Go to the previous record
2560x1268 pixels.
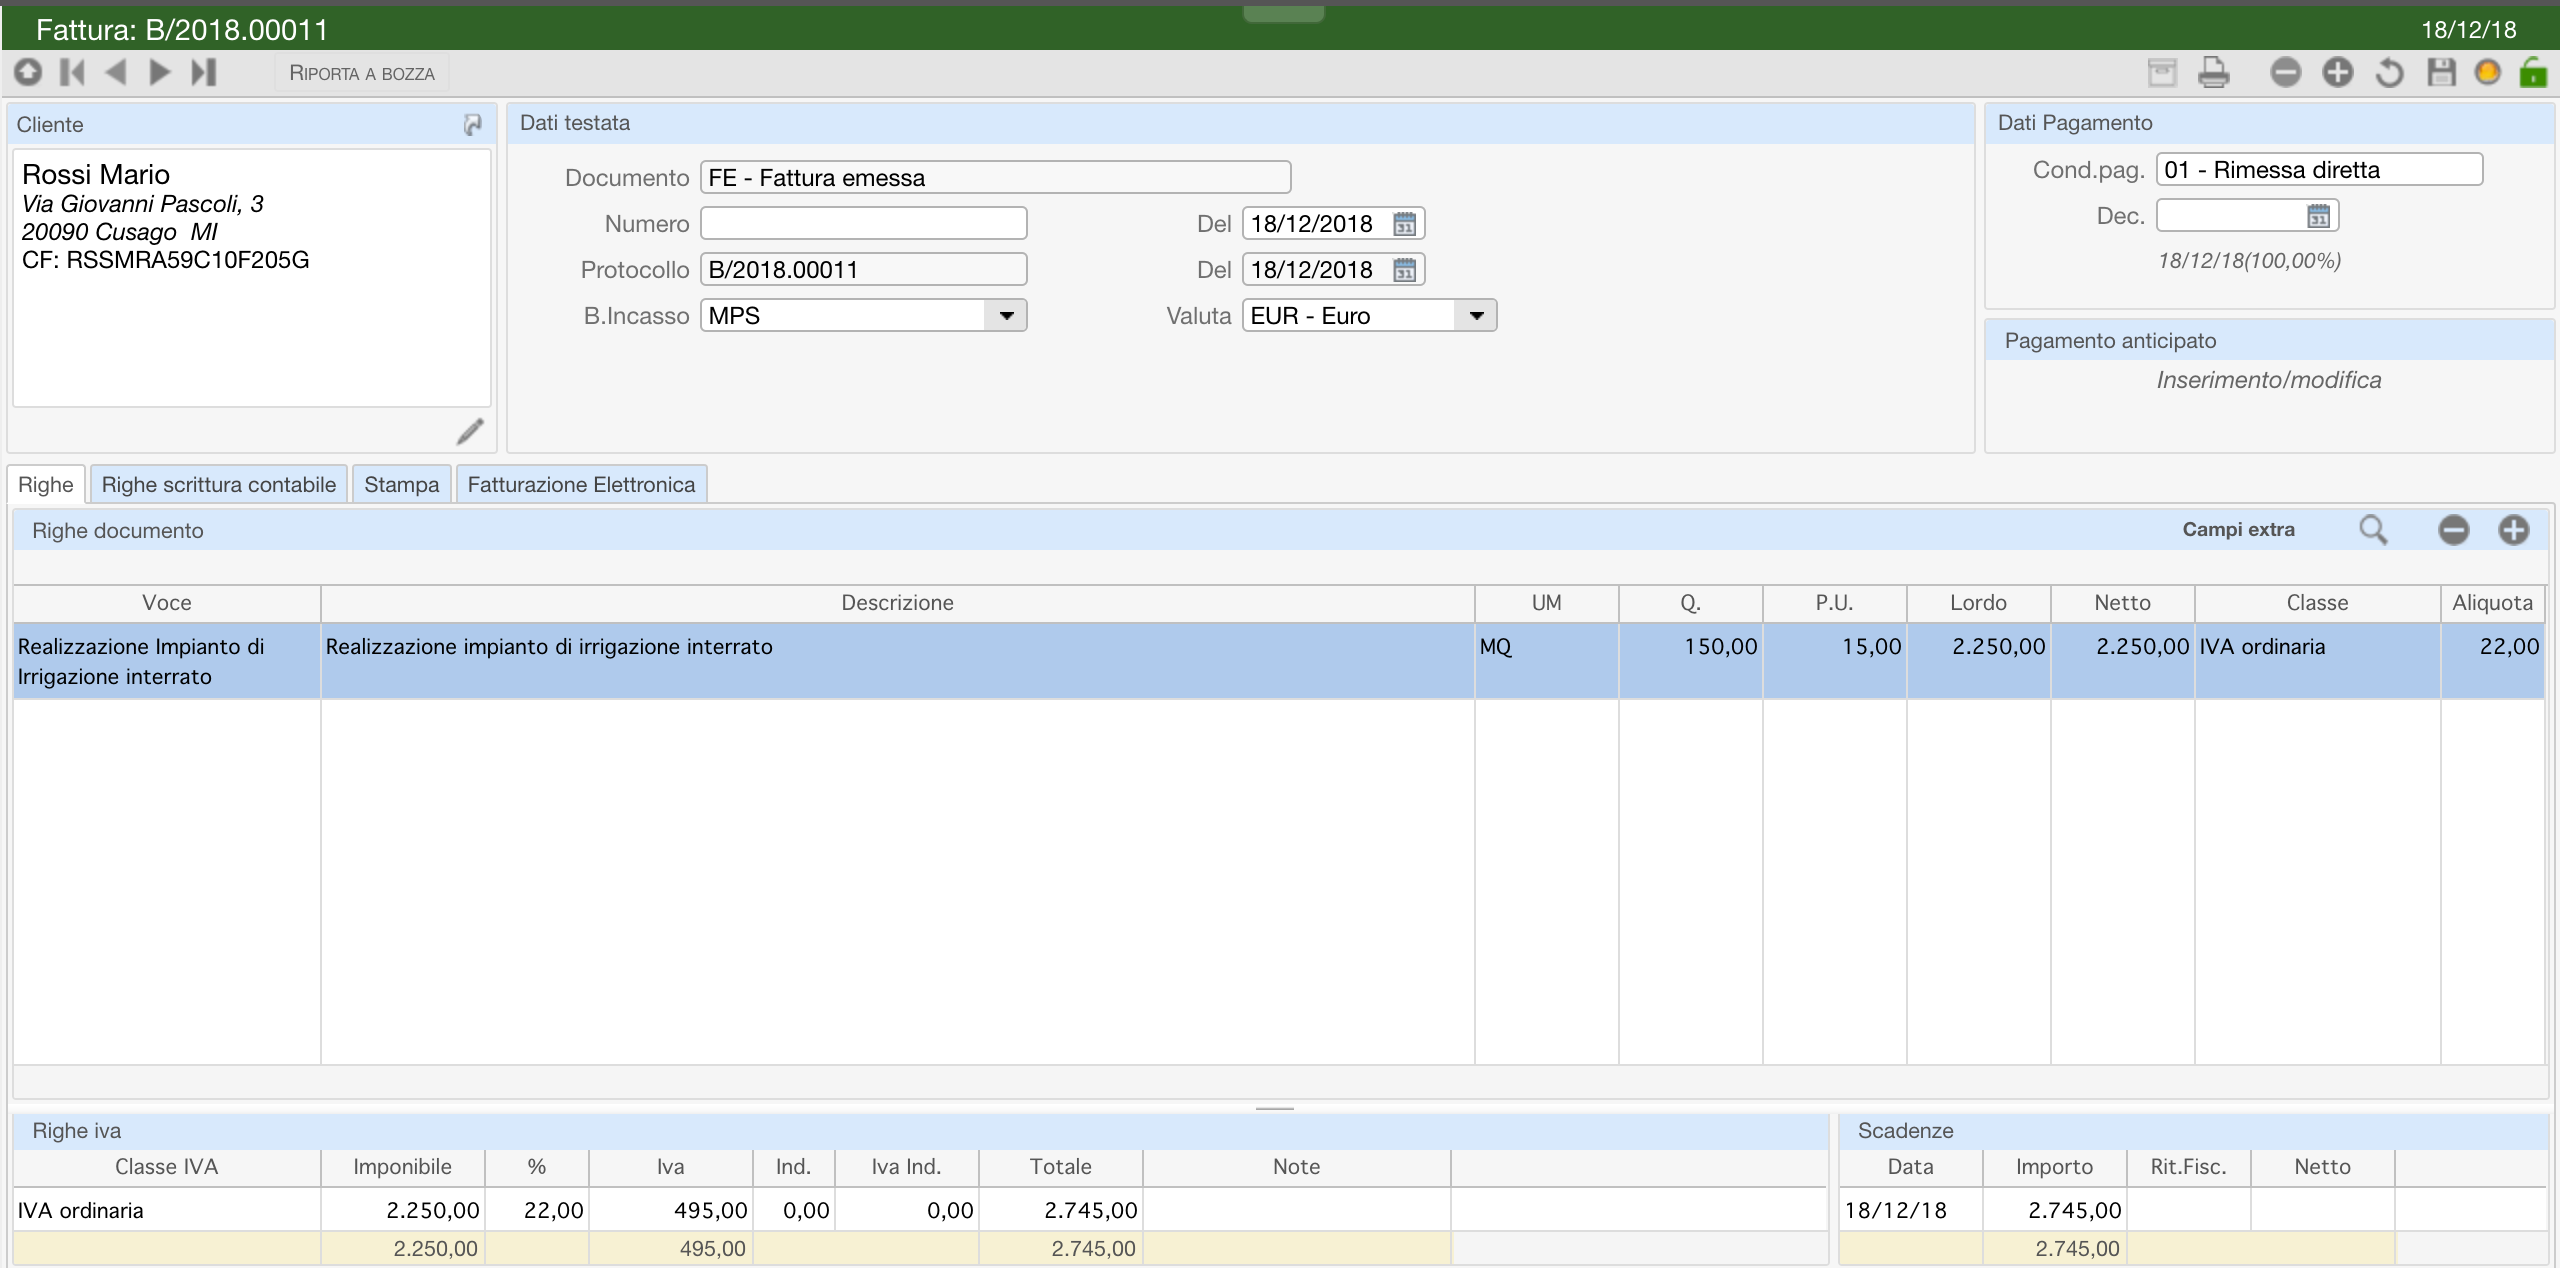coord(116,72)
